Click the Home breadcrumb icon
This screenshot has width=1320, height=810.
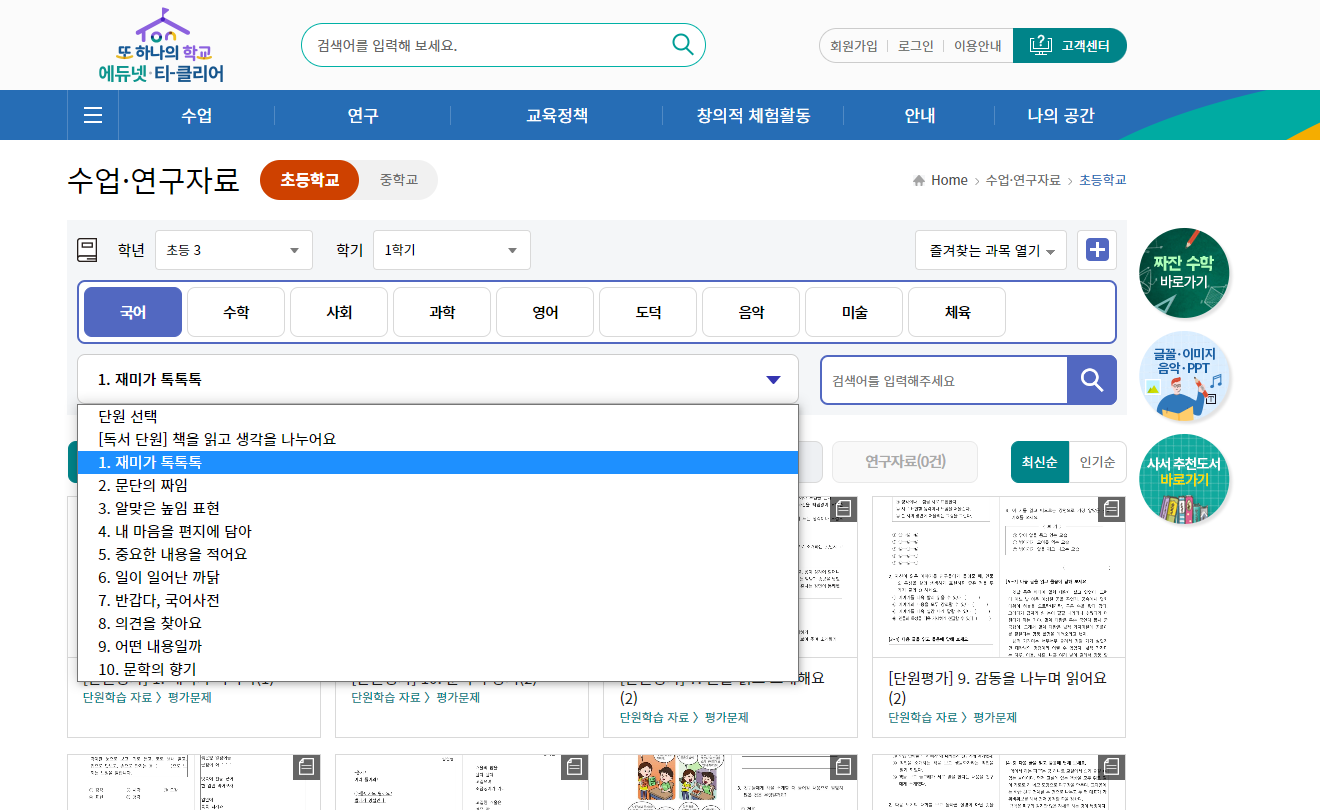click(918, 181)
